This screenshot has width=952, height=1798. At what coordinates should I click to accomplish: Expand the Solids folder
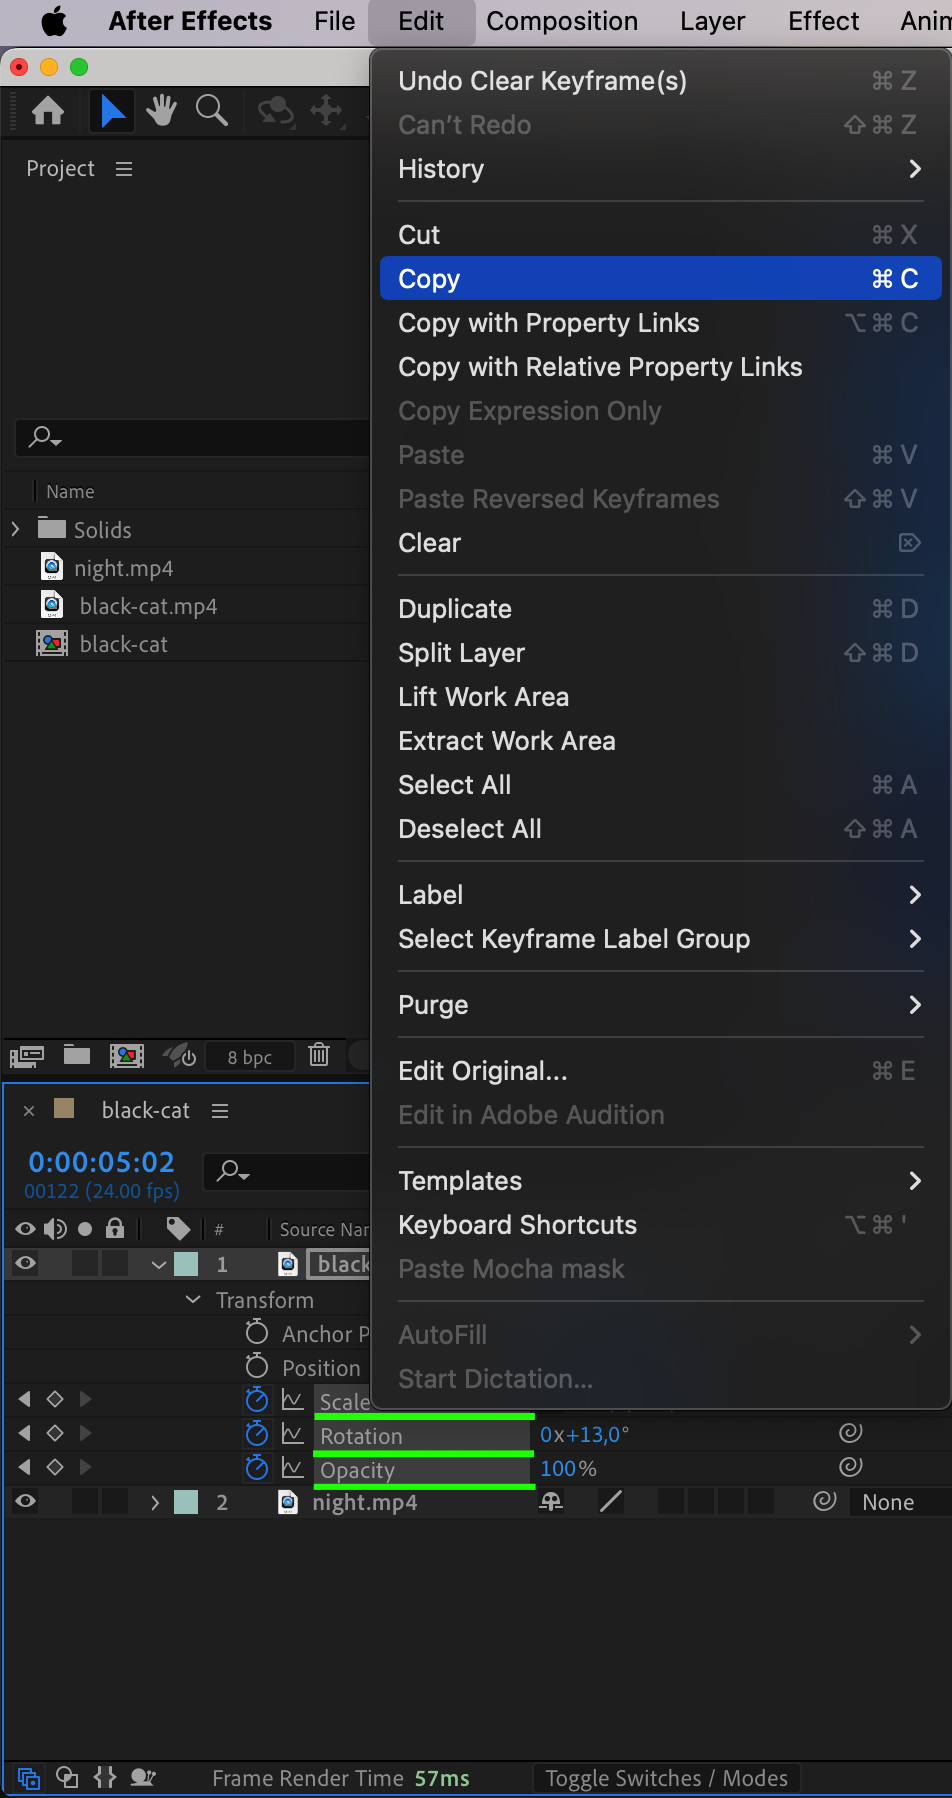16,529
